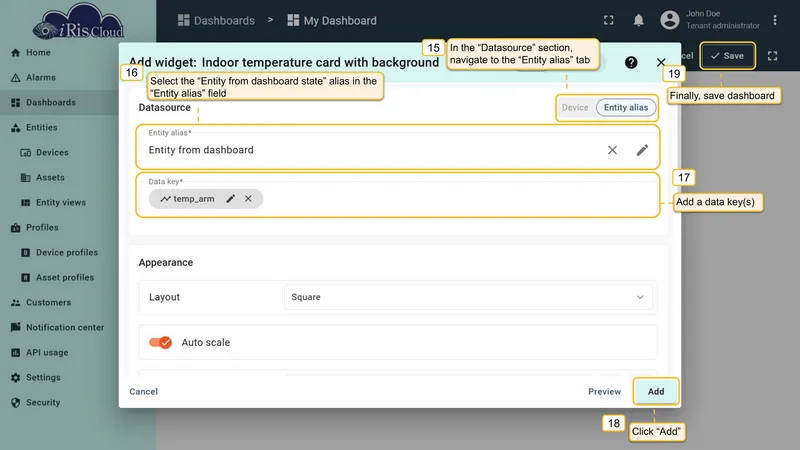Open Device profiles in sidebar
This screenshot has width=800, height=450.
[67, 253]
